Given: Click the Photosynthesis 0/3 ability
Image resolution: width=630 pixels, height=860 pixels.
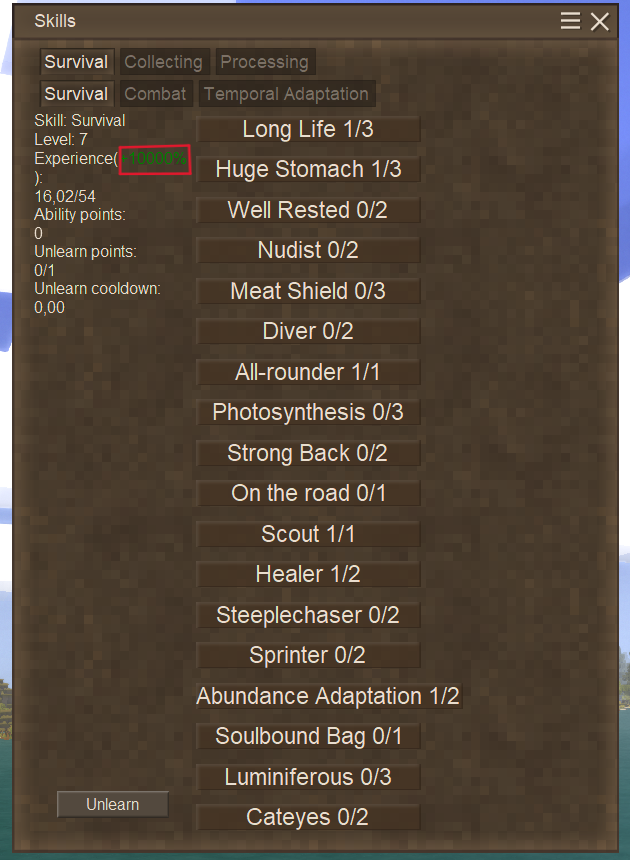Looking at the screenshot, I should 308,412.
